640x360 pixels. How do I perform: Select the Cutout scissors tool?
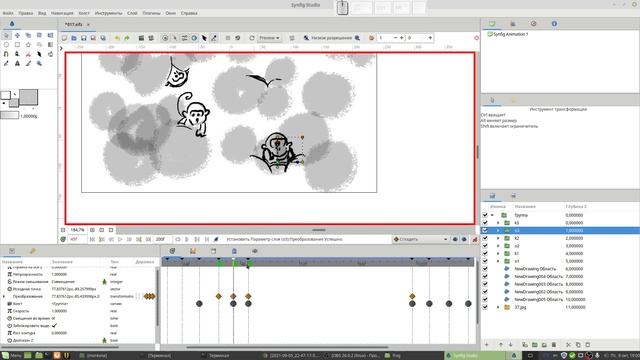click(28, 54)
